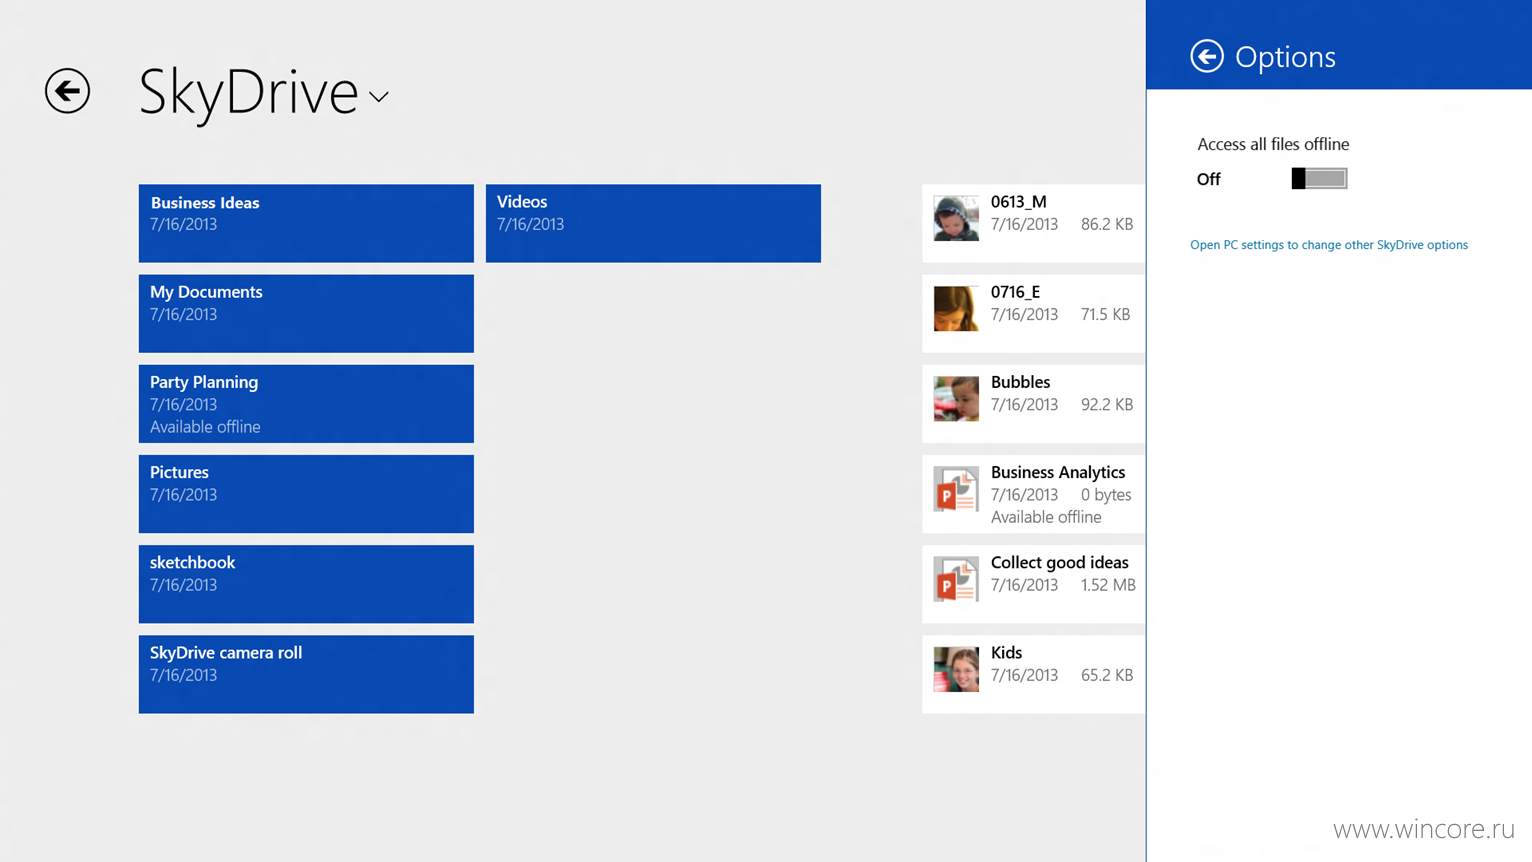The image size is (1532, 862).
Task: Turn on Access all files offline switch
Action: [1319, 179]
